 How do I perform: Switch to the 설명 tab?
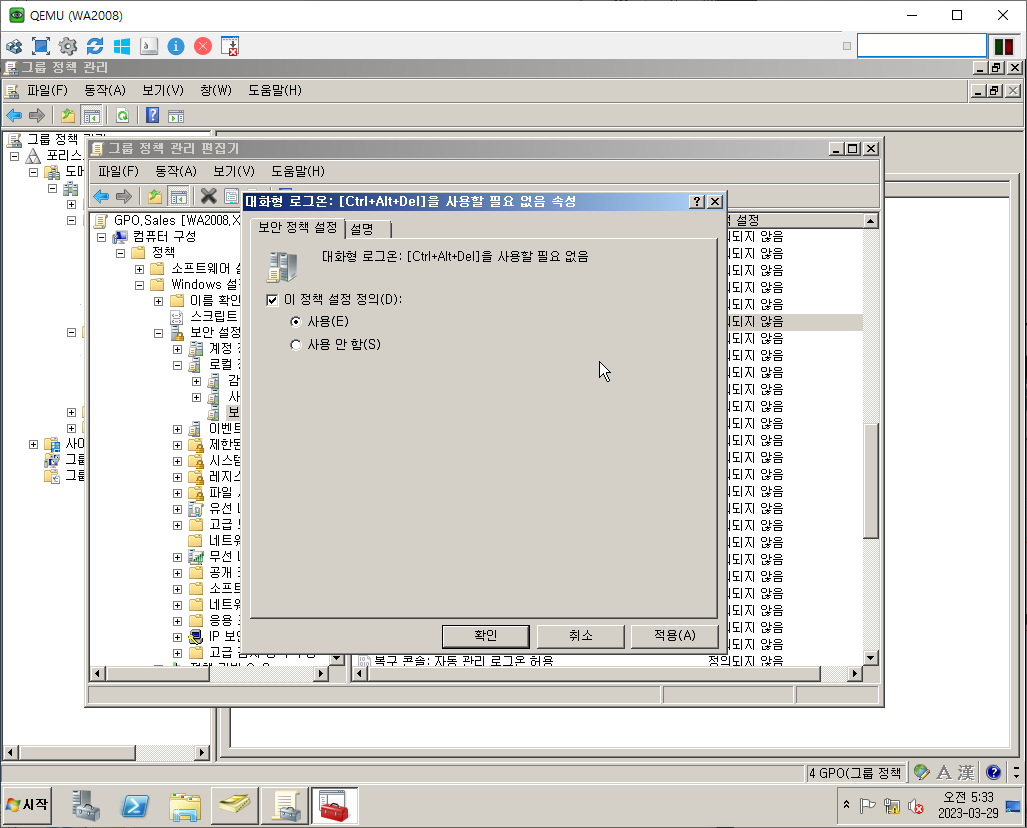(362, 229)
